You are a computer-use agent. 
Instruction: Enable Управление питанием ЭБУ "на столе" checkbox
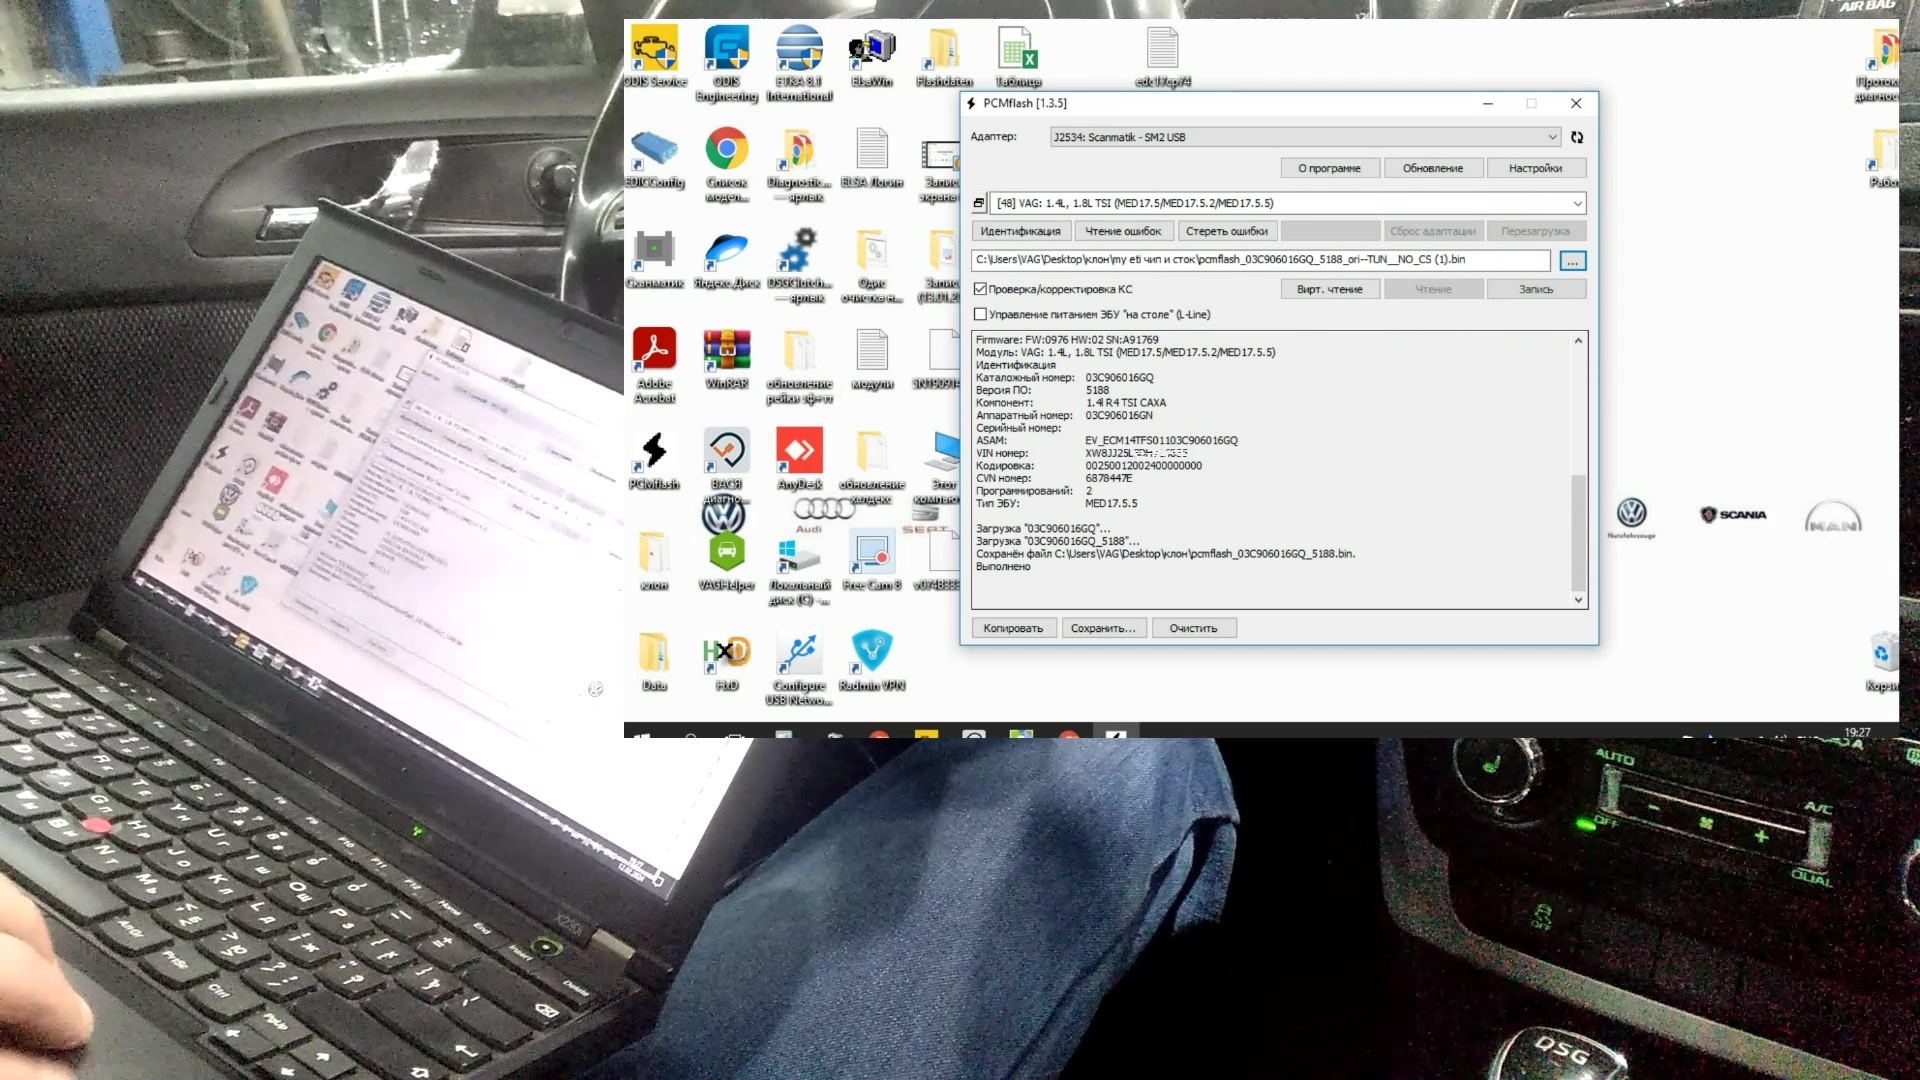tap(980, 314)
